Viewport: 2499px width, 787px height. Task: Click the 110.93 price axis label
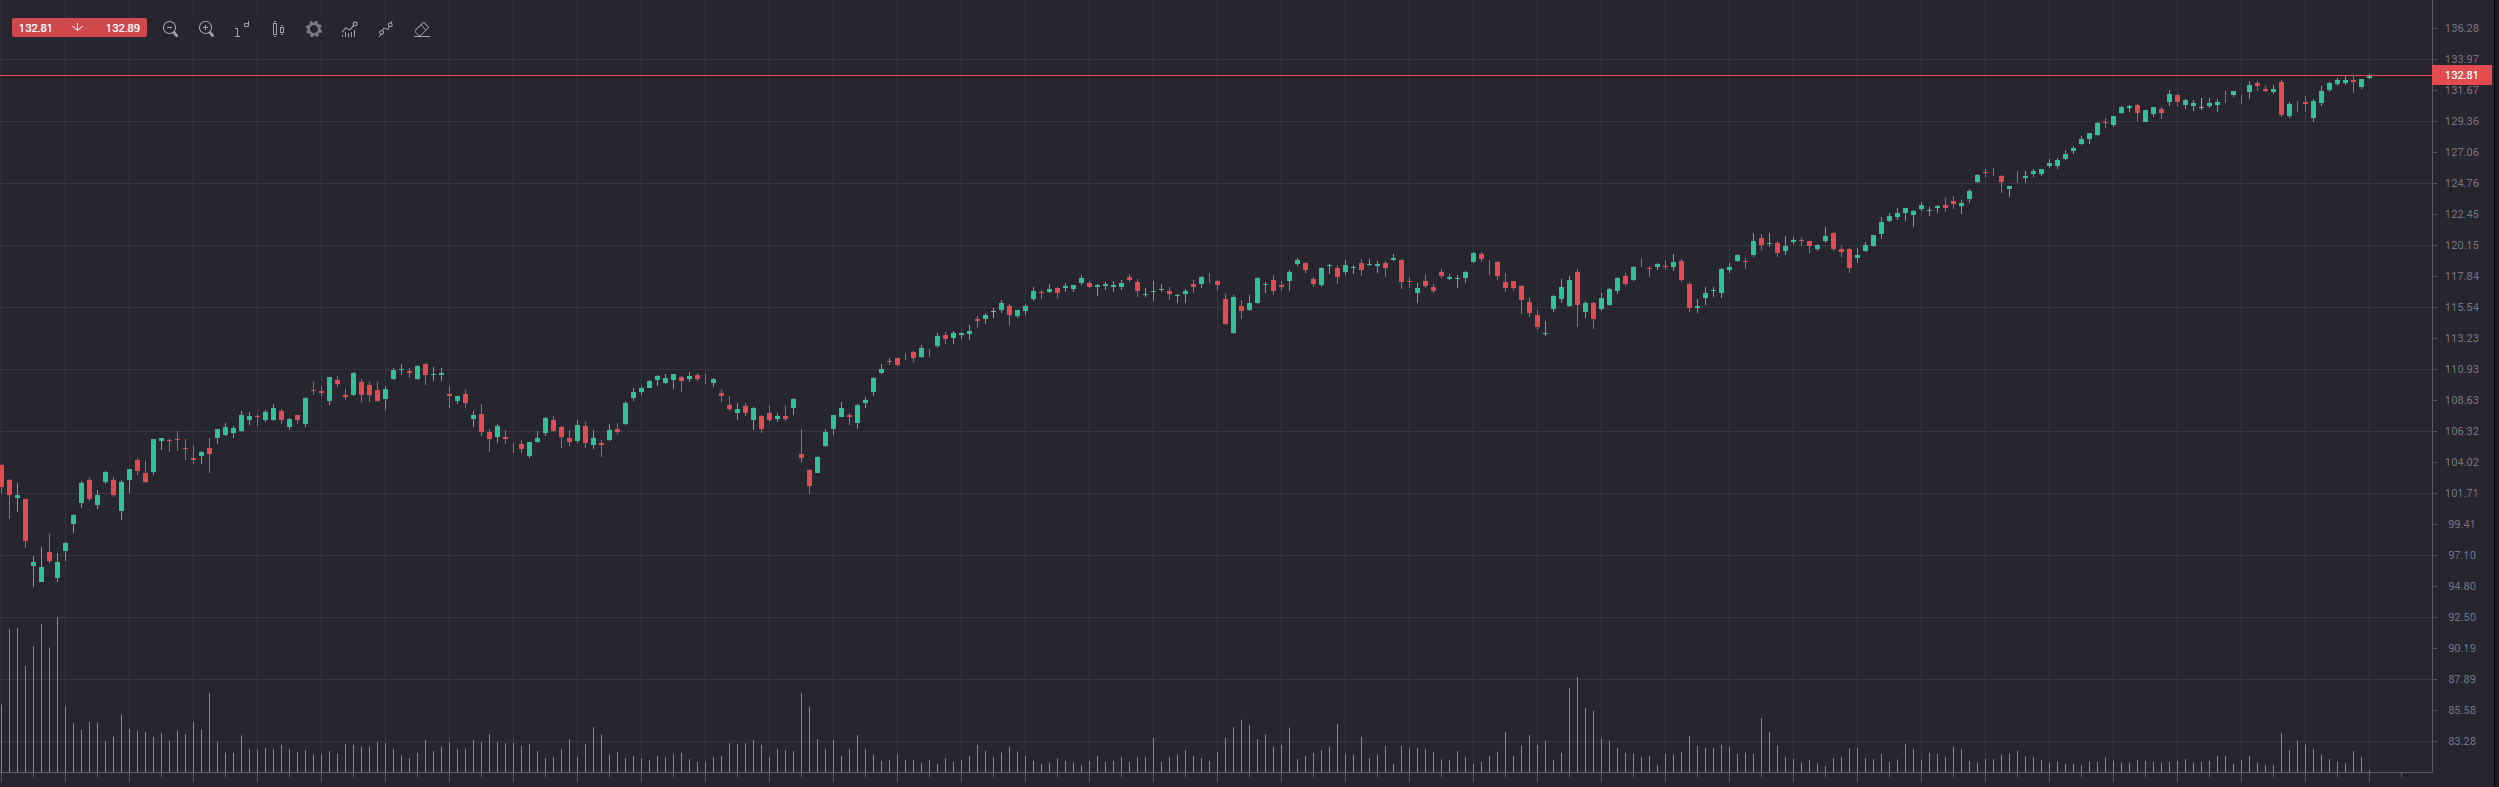(2461, 369)
